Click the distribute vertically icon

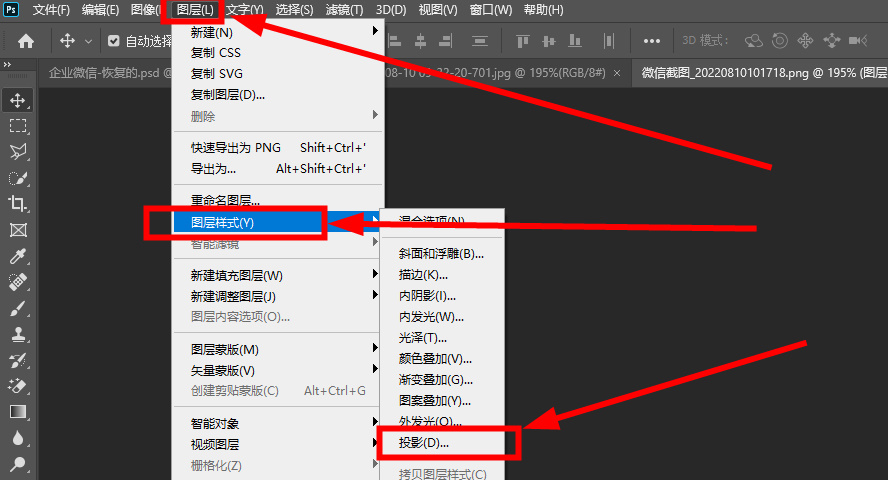coord(480,41)
